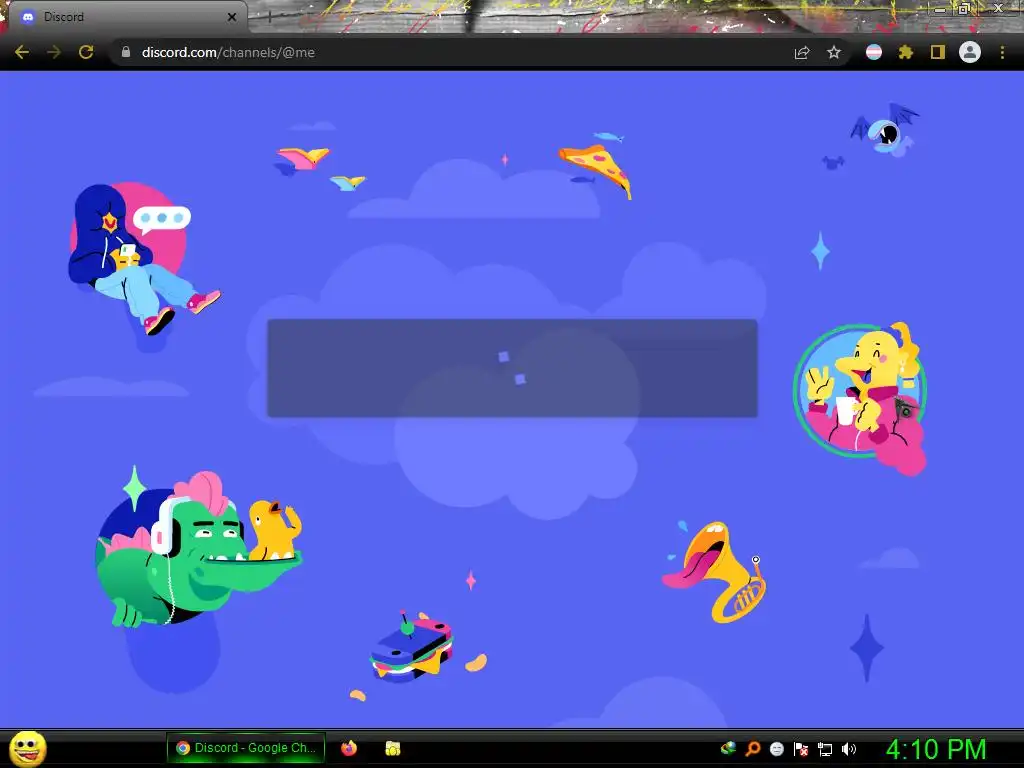Minimize the Chrome window
This screenshot has width=1024, height=768.
(x=940, y=8)
